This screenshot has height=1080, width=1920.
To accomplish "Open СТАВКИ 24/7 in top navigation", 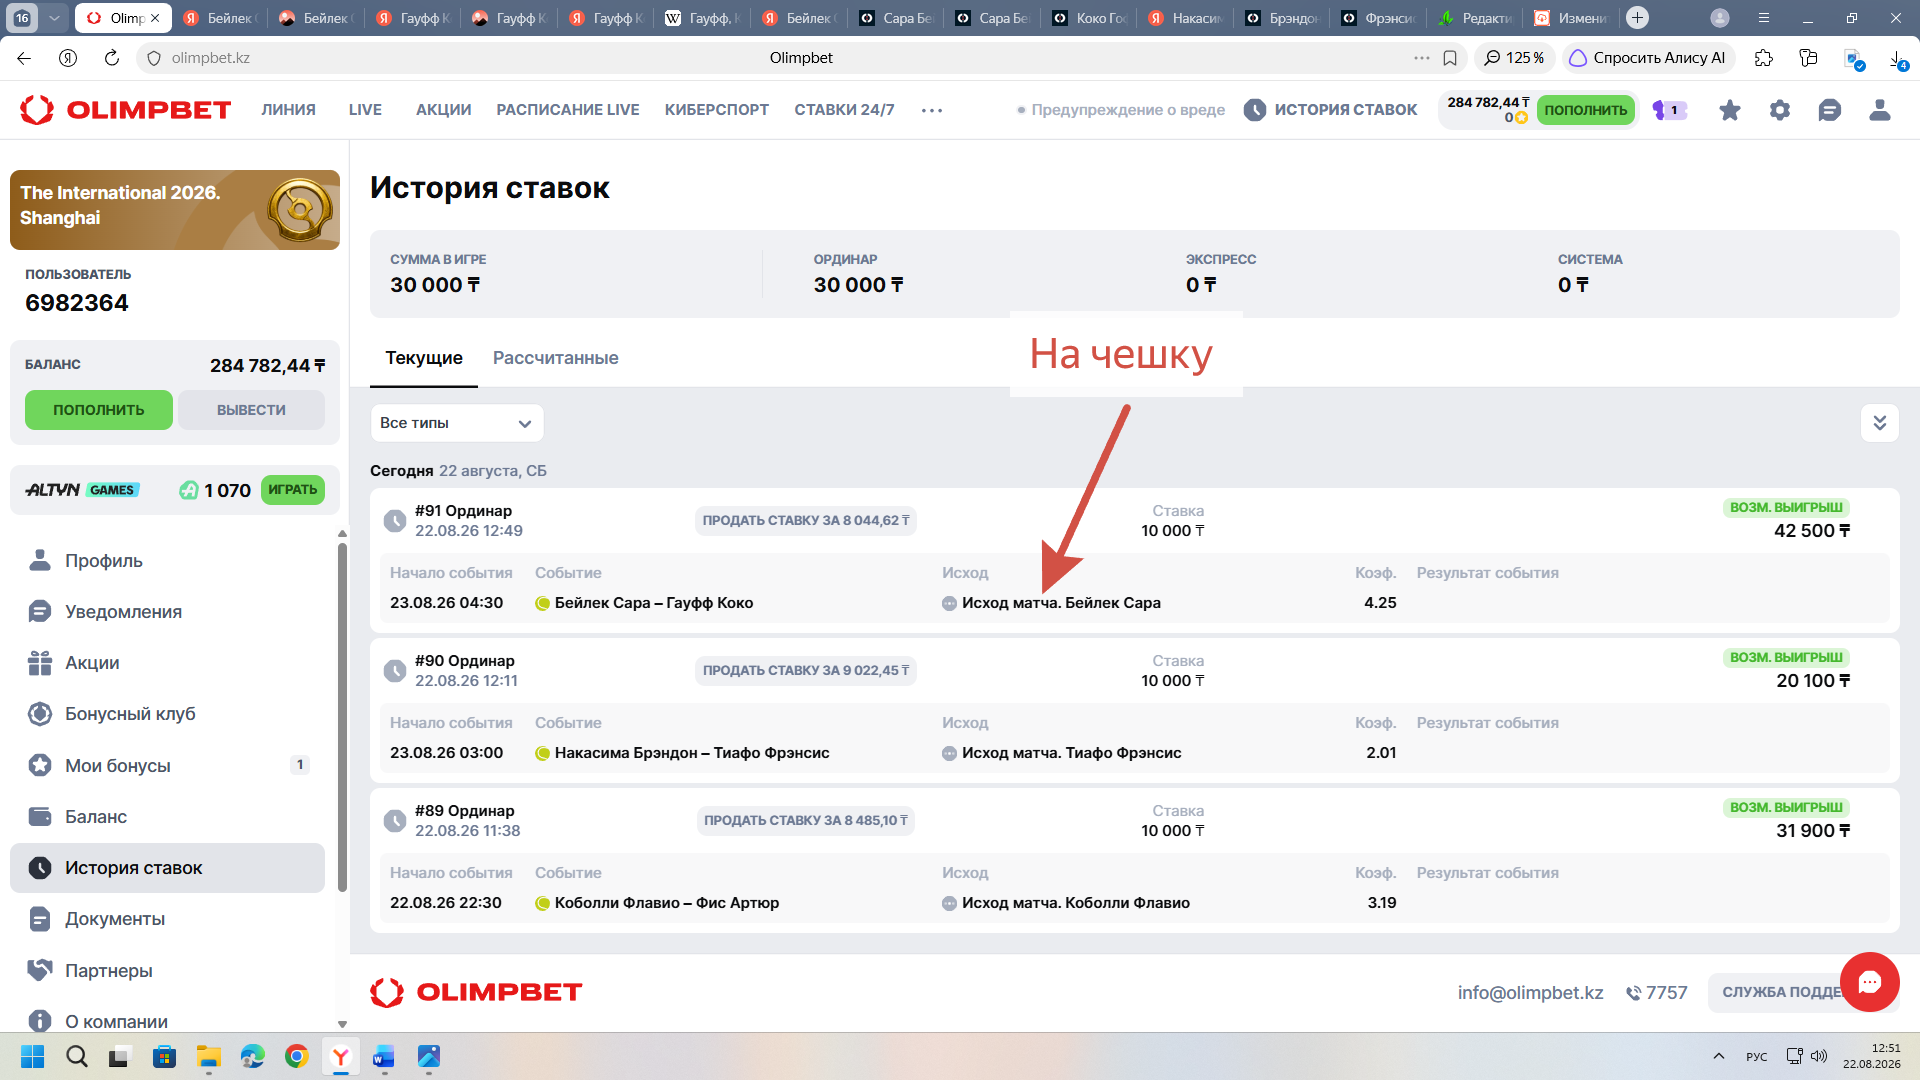I will [x=845, y=110].
